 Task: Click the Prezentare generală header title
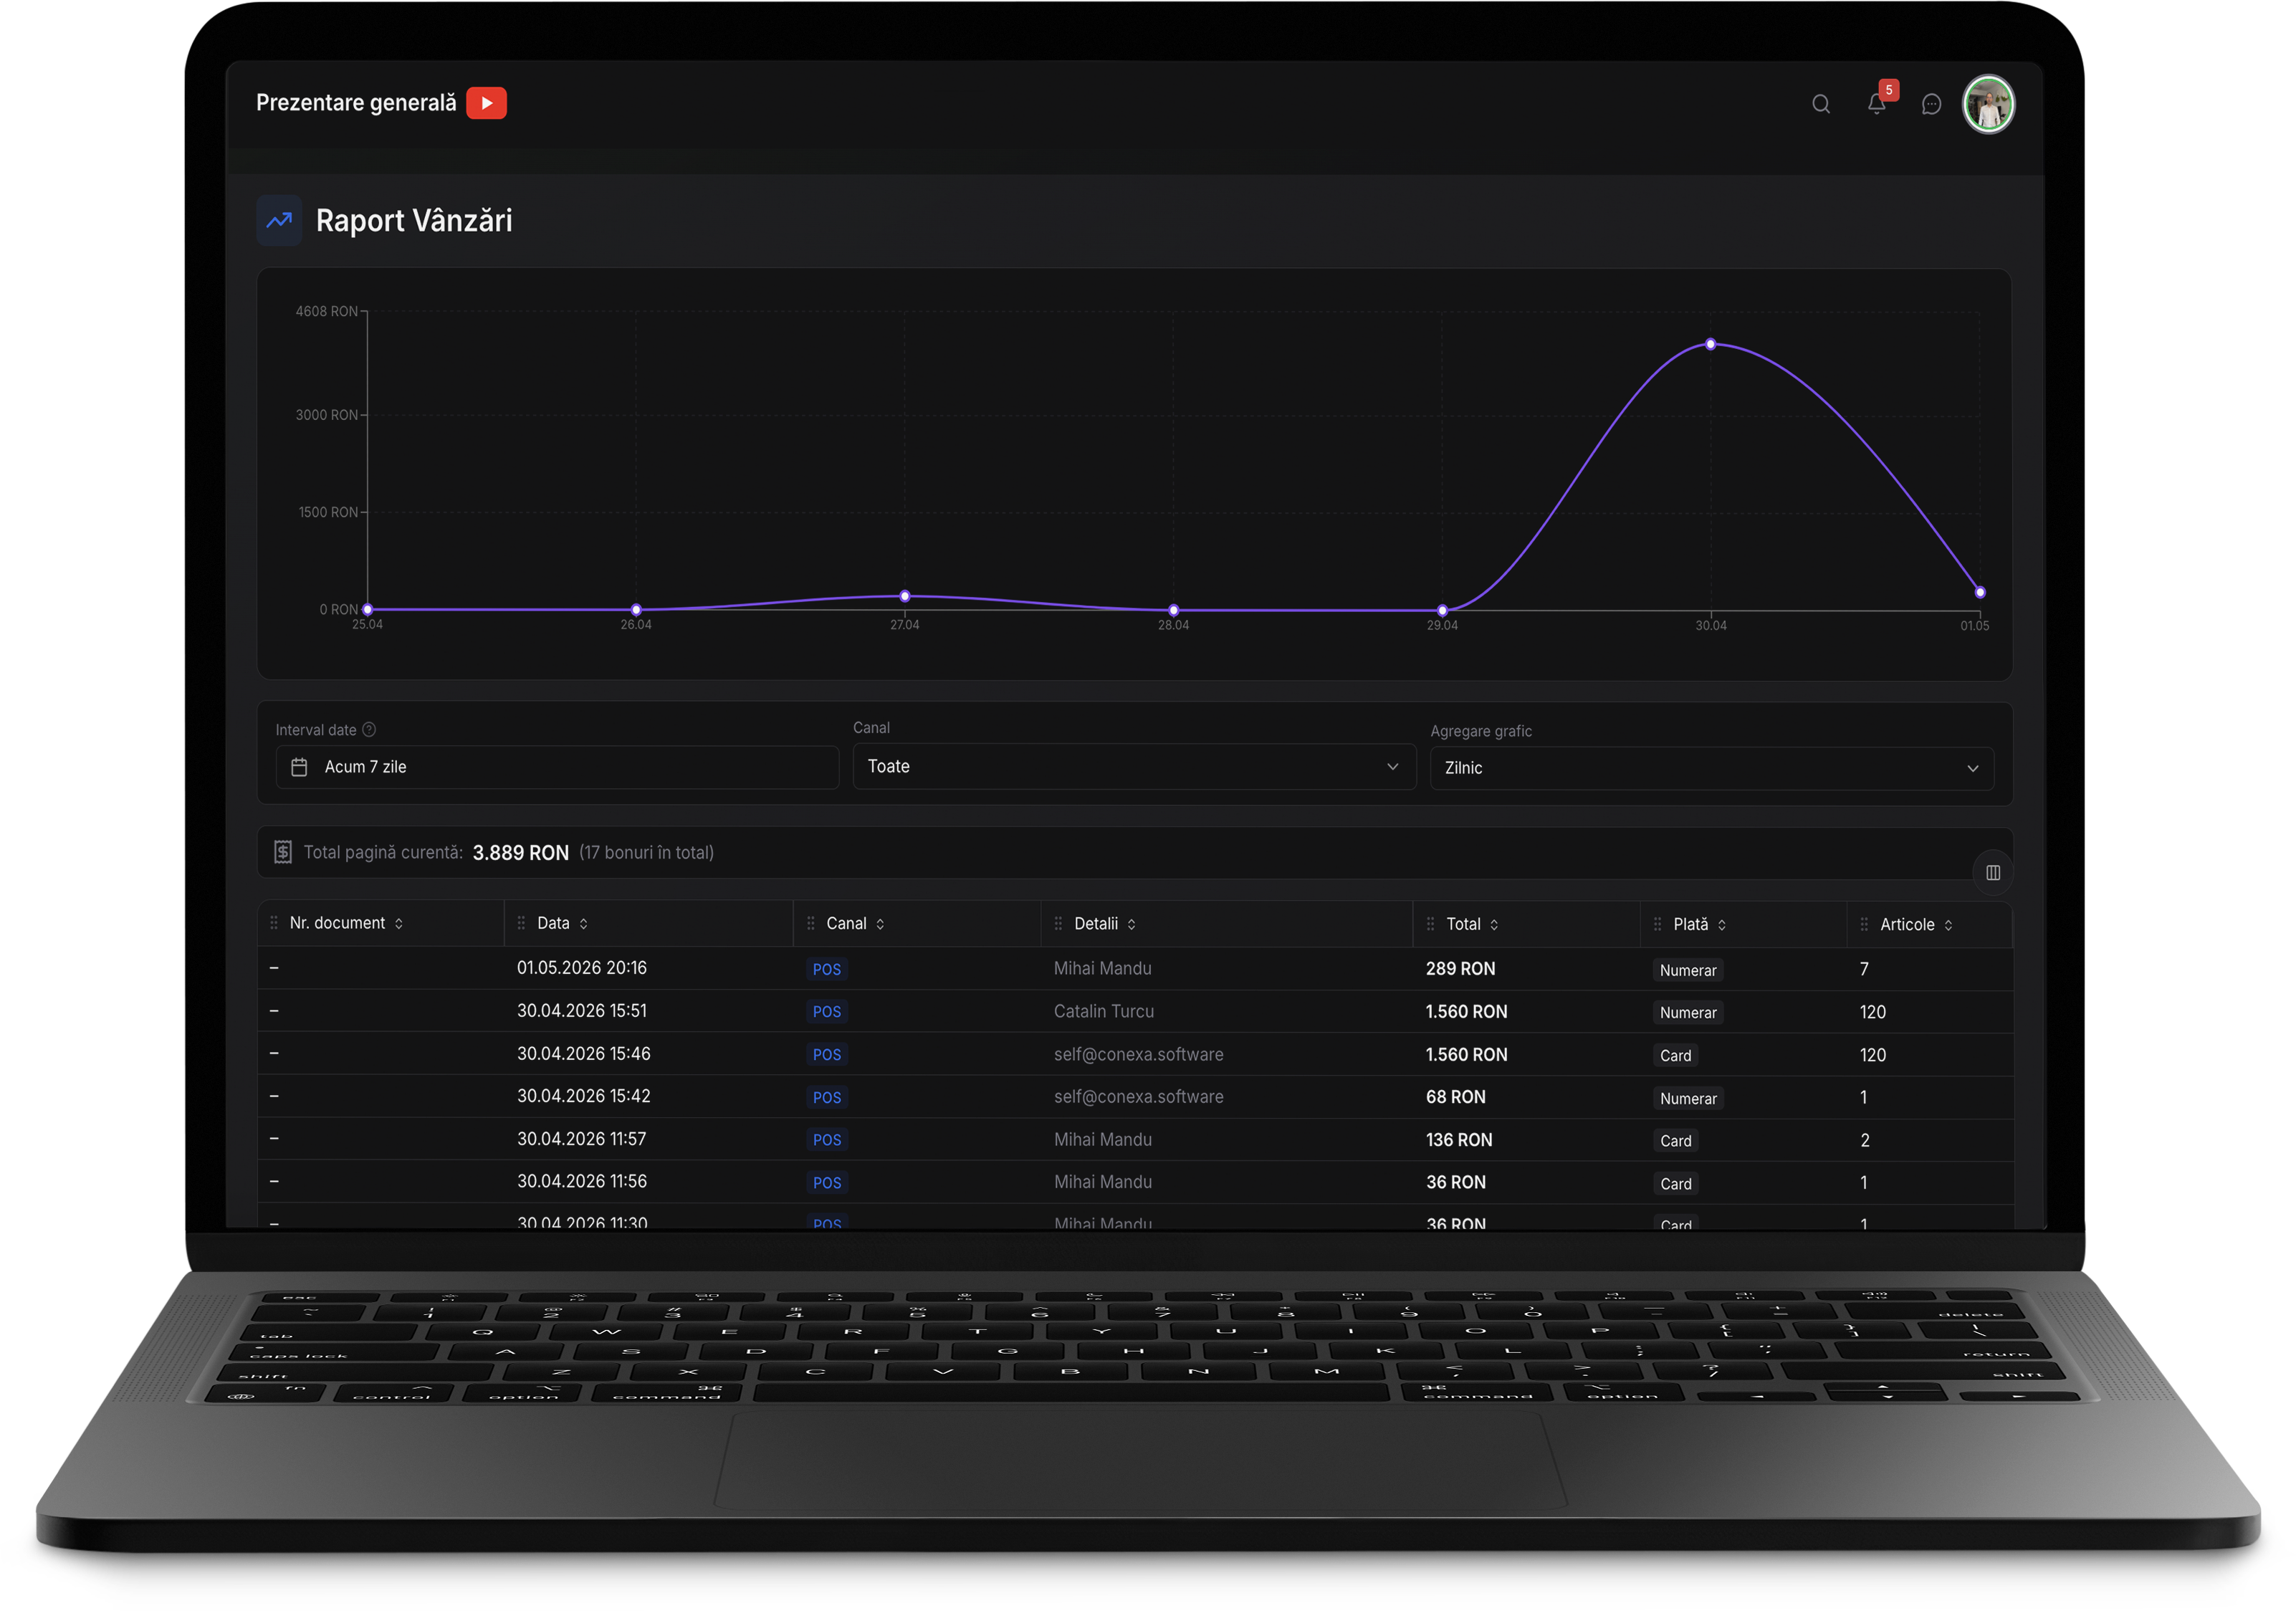click(356, 103)
